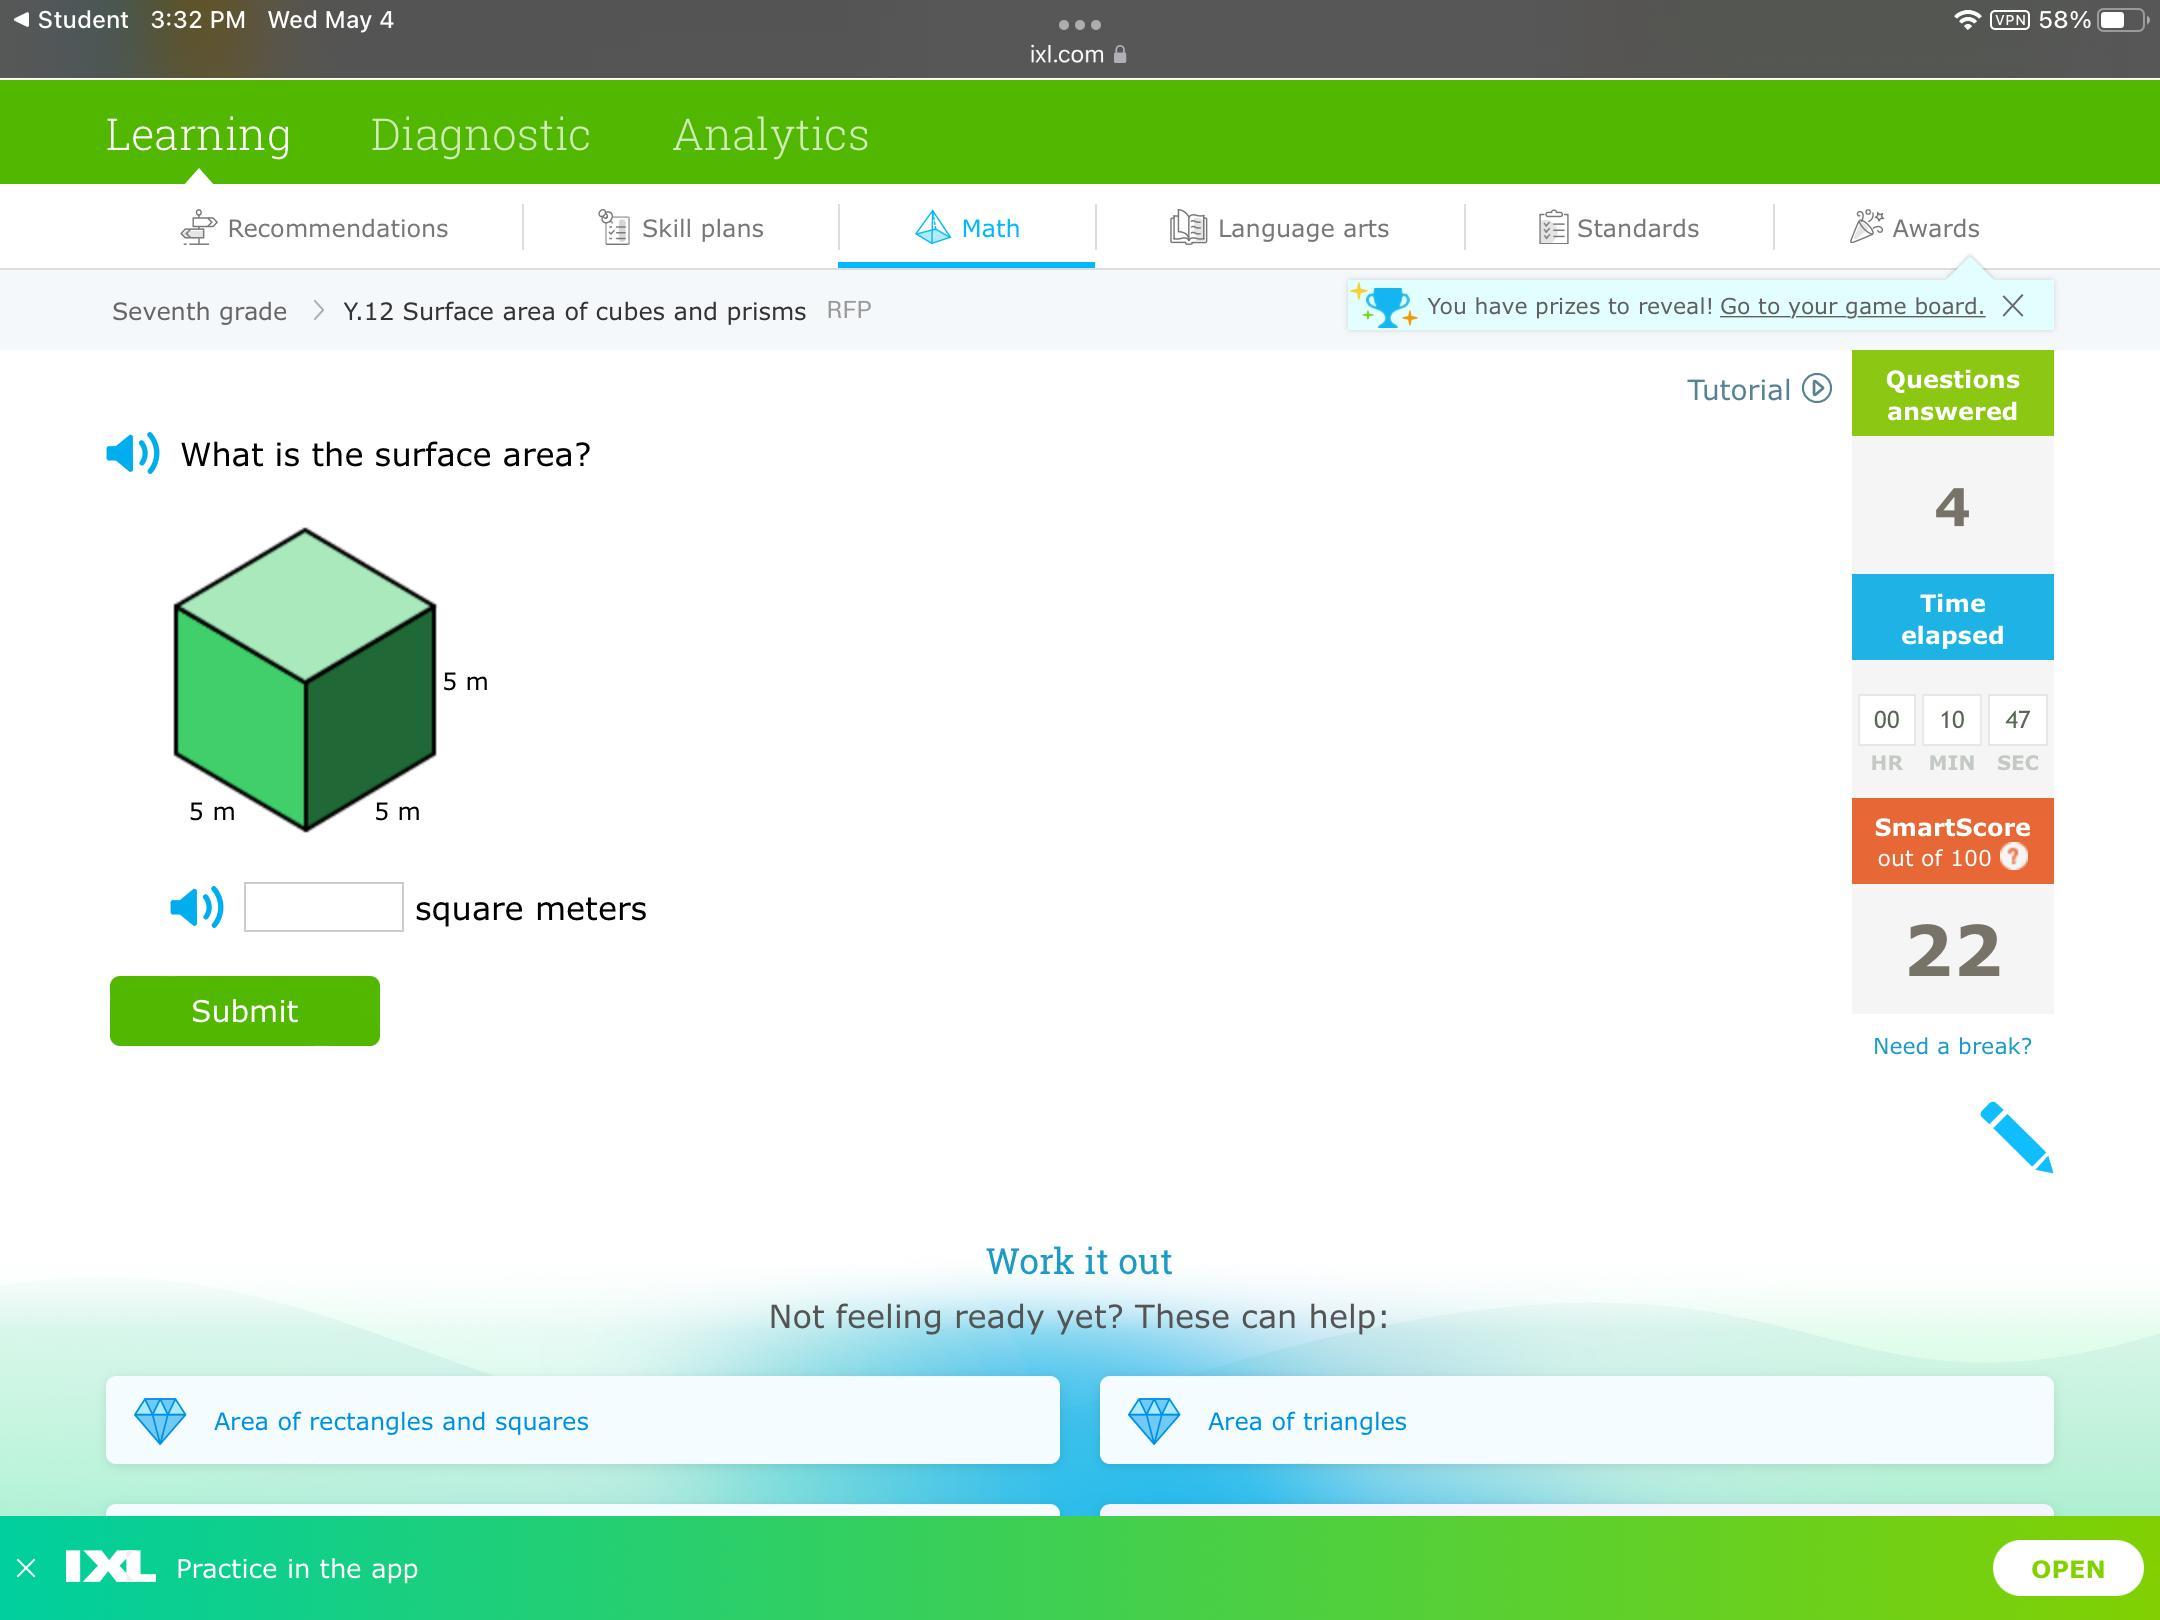The image size is (2160, 1620).
Task: Click the Need a break? link
Action: (1951, 1046)
